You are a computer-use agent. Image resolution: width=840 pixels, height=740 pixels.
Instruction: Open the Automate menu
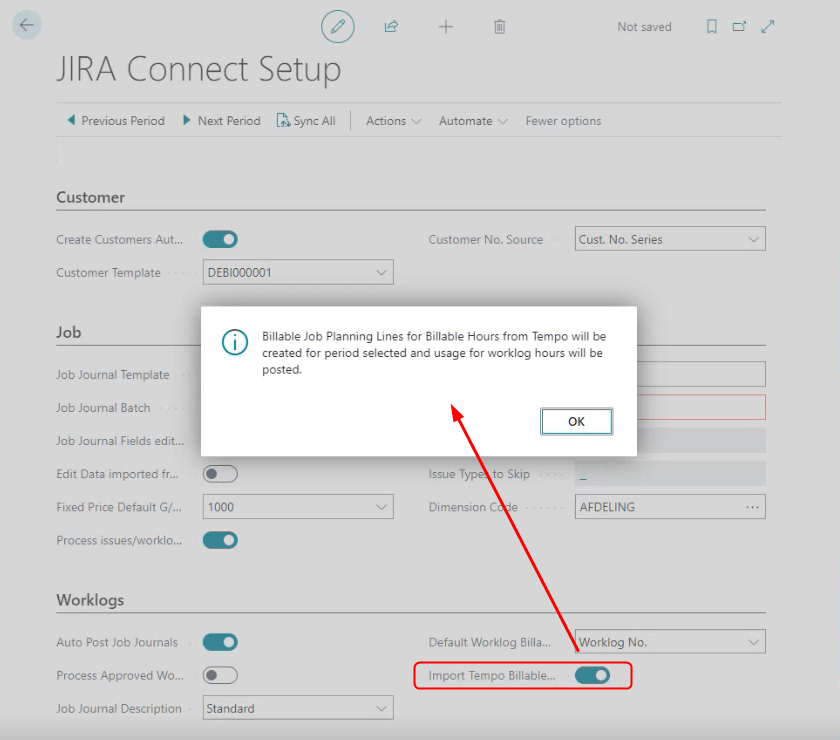coord(472,121)
